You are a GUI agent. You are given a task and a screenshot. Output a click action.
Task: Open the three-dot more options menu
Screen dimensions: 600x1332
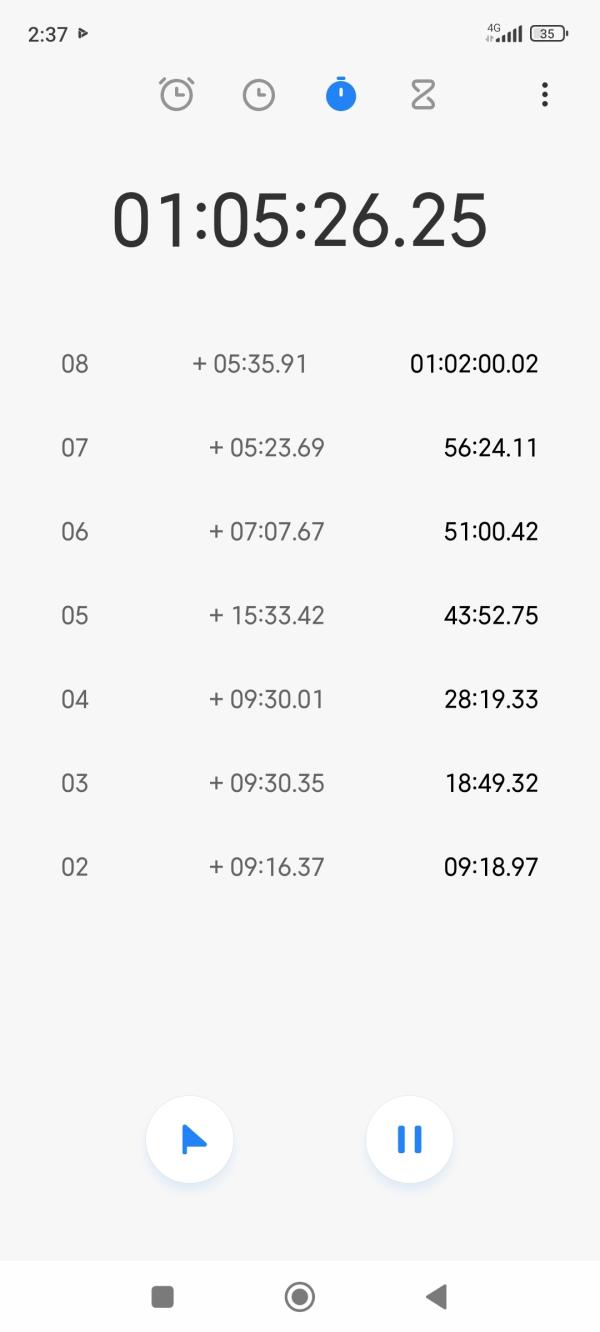click(544, 95)
